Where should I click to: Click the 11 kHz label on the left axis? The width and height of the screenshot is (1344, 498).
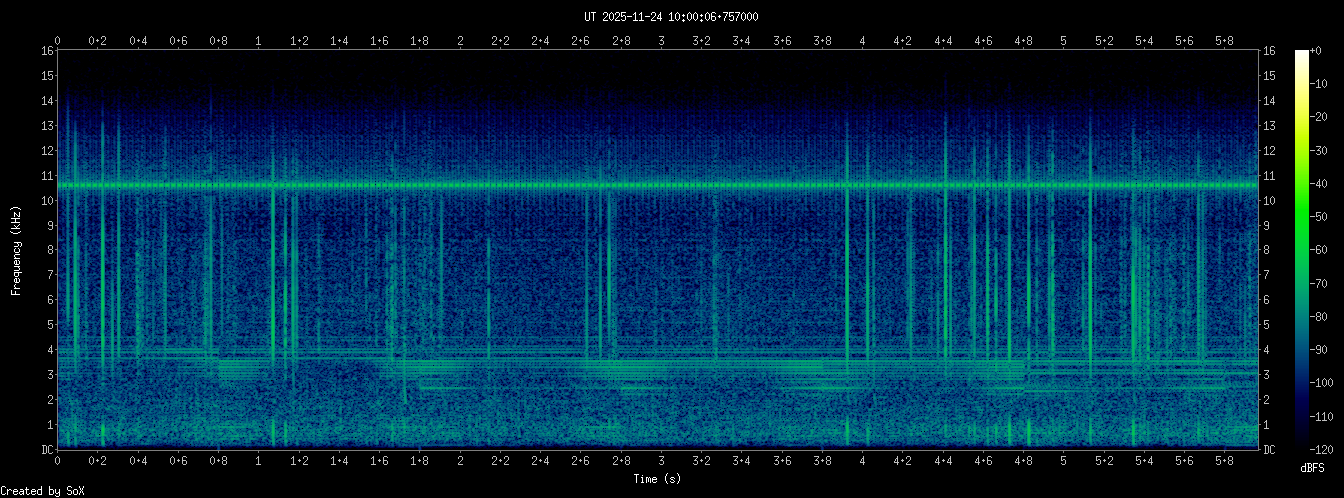[x=46, y=176]
